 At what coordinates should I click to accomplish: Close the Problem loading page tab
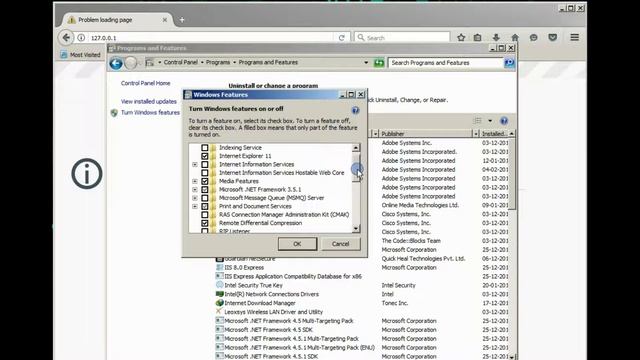click(165, 20)
